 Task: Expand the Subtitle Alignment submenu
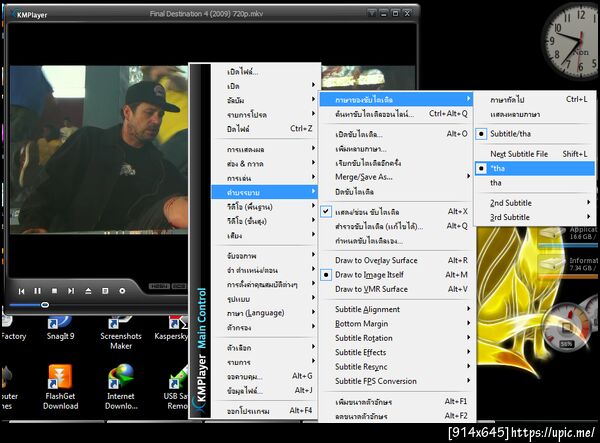click(396, 309)
